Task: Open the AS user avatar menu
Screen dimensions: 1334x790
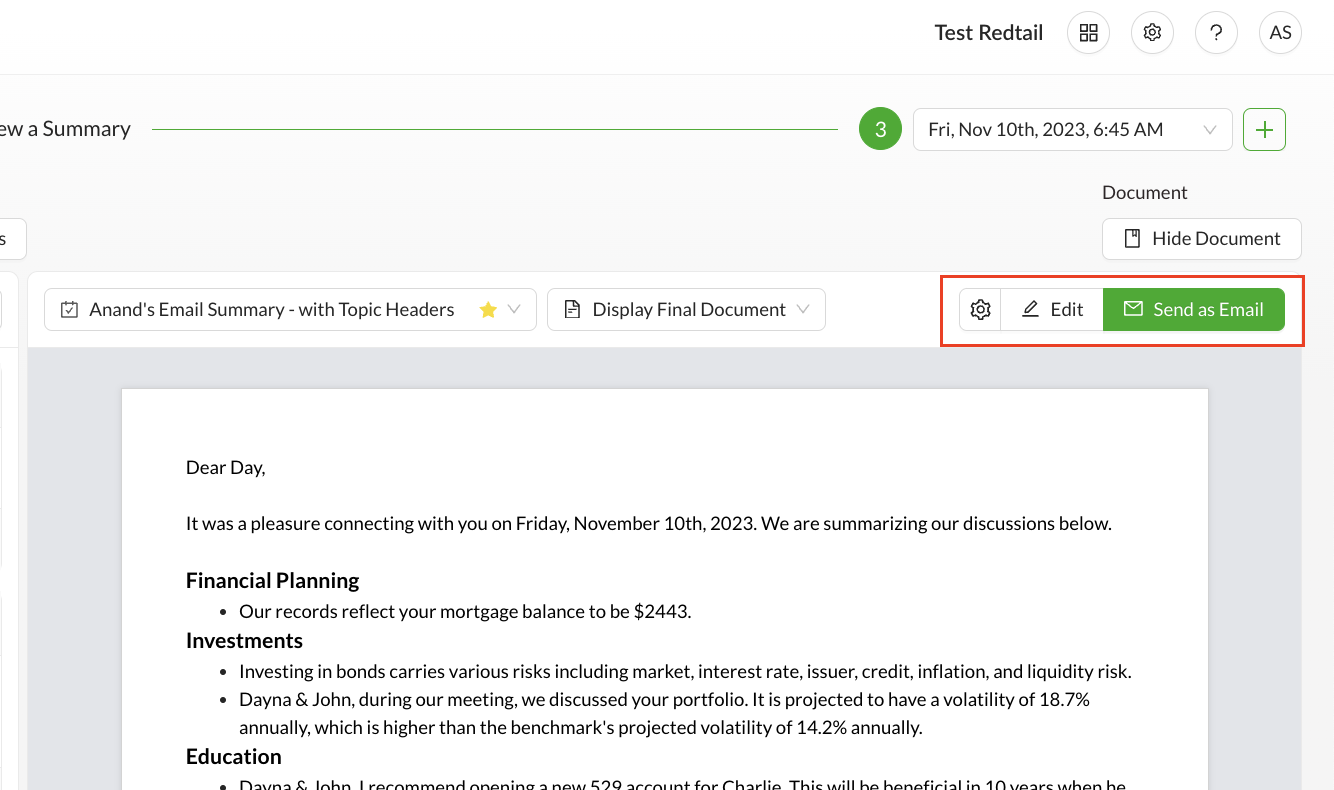Action: coord(1280,33)
